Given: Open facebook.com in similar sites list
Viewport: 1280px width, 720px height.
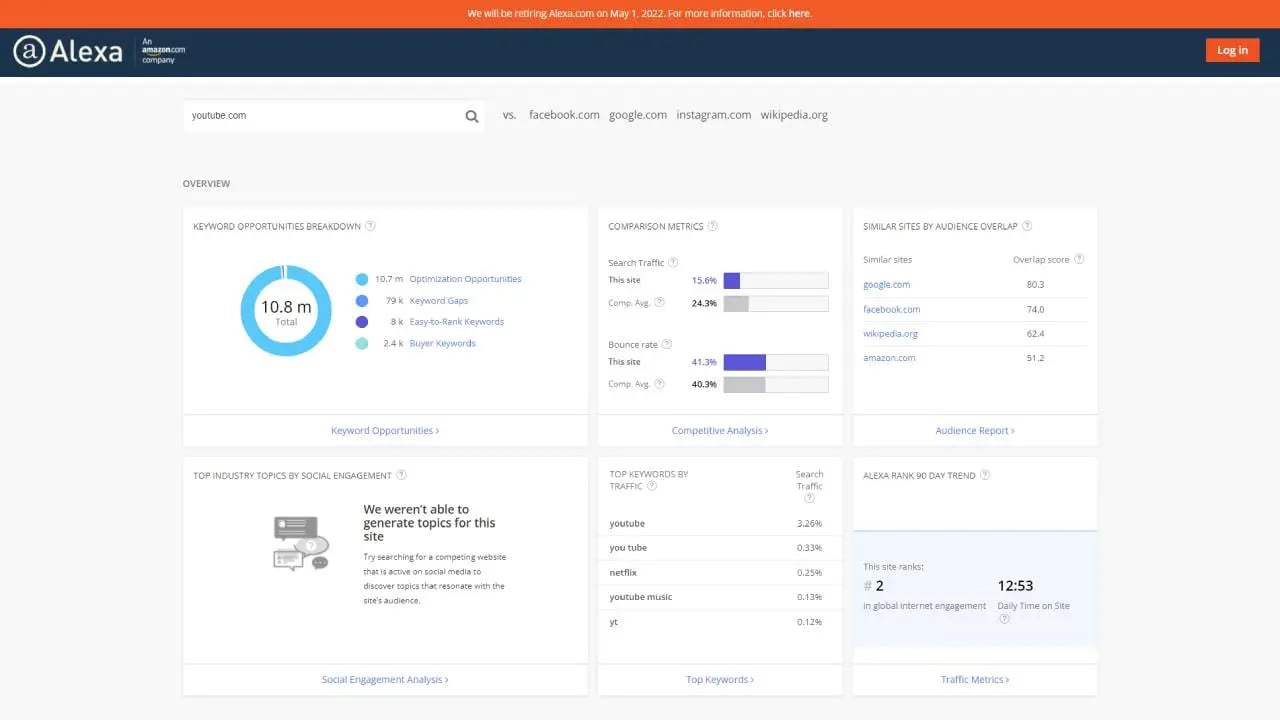Looking at the screenshot, I should [892, 310].
